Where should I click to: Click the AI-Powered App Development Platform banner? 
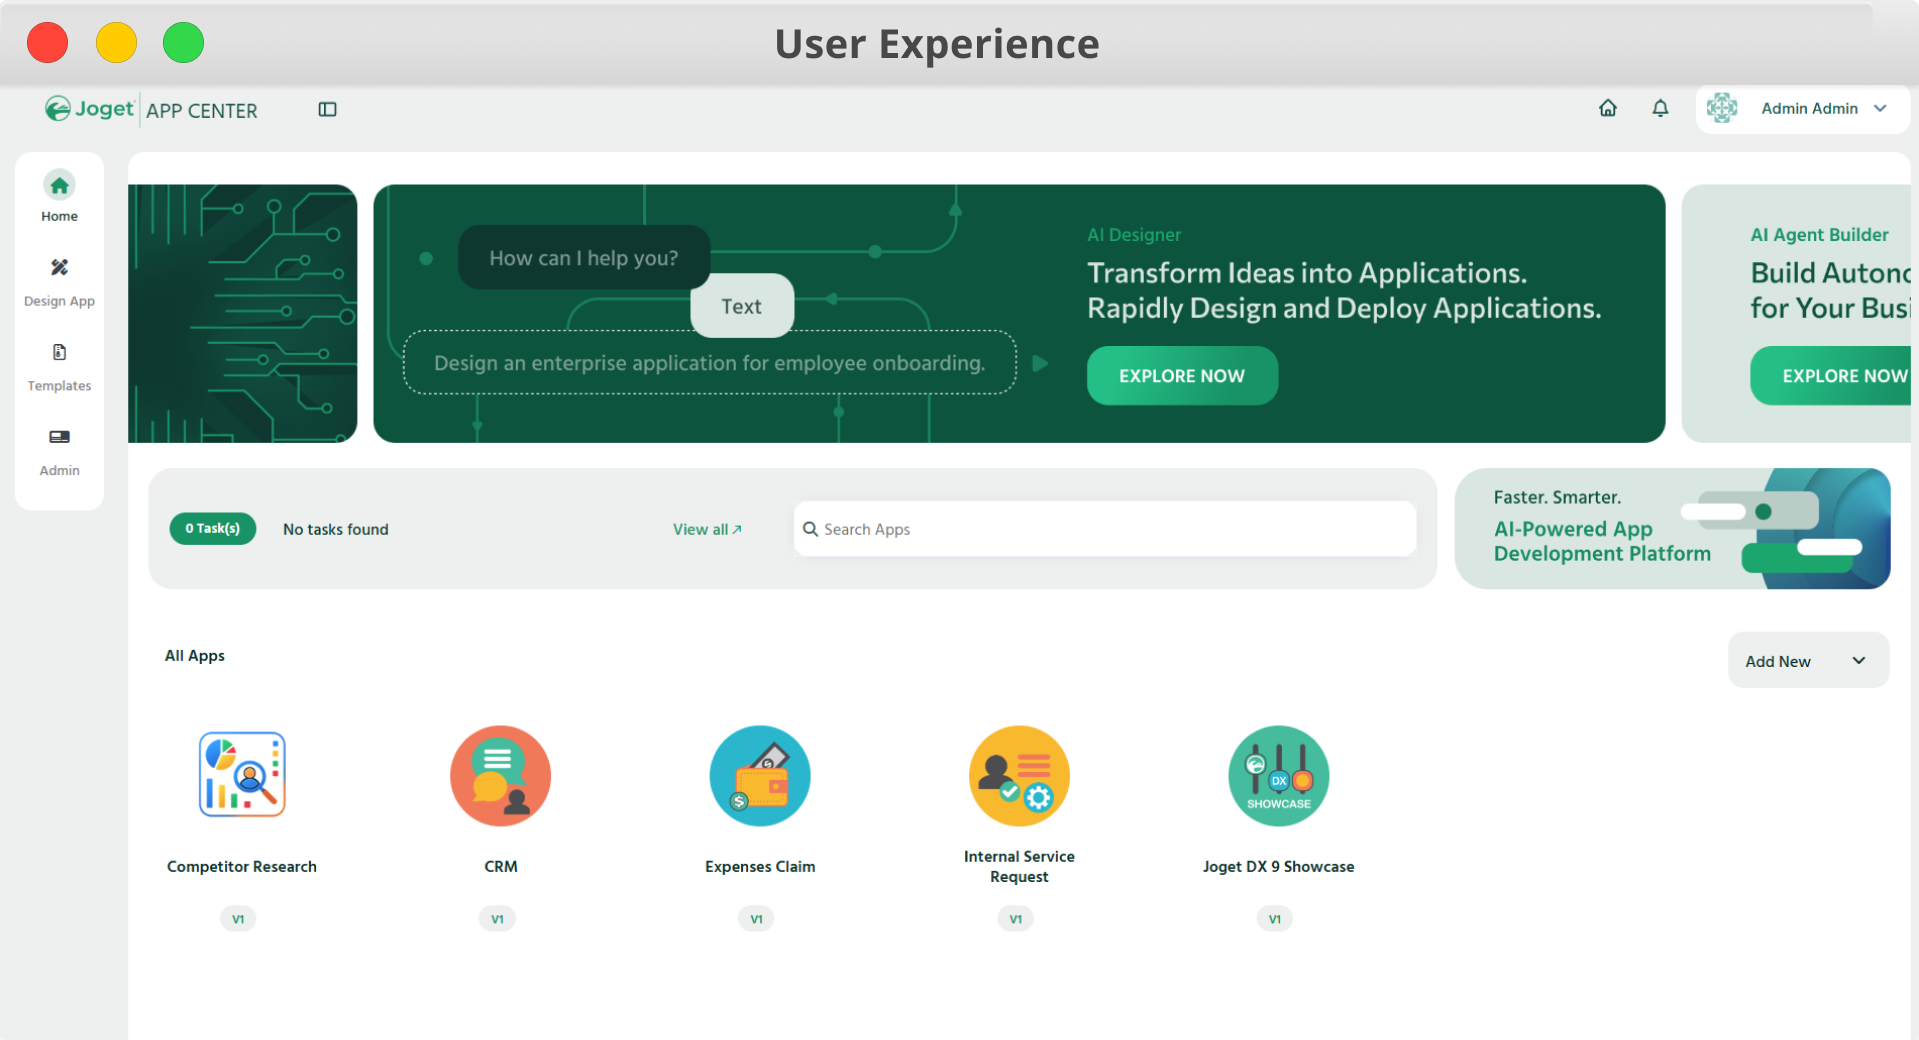[x=1671, y=529]
